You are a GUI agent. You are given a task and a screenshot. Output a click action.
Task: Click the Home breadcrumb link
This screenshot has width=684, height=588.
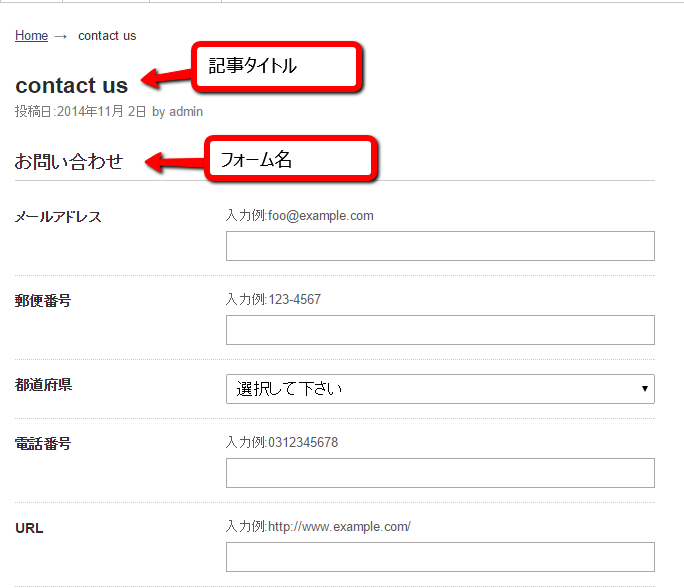31,36
